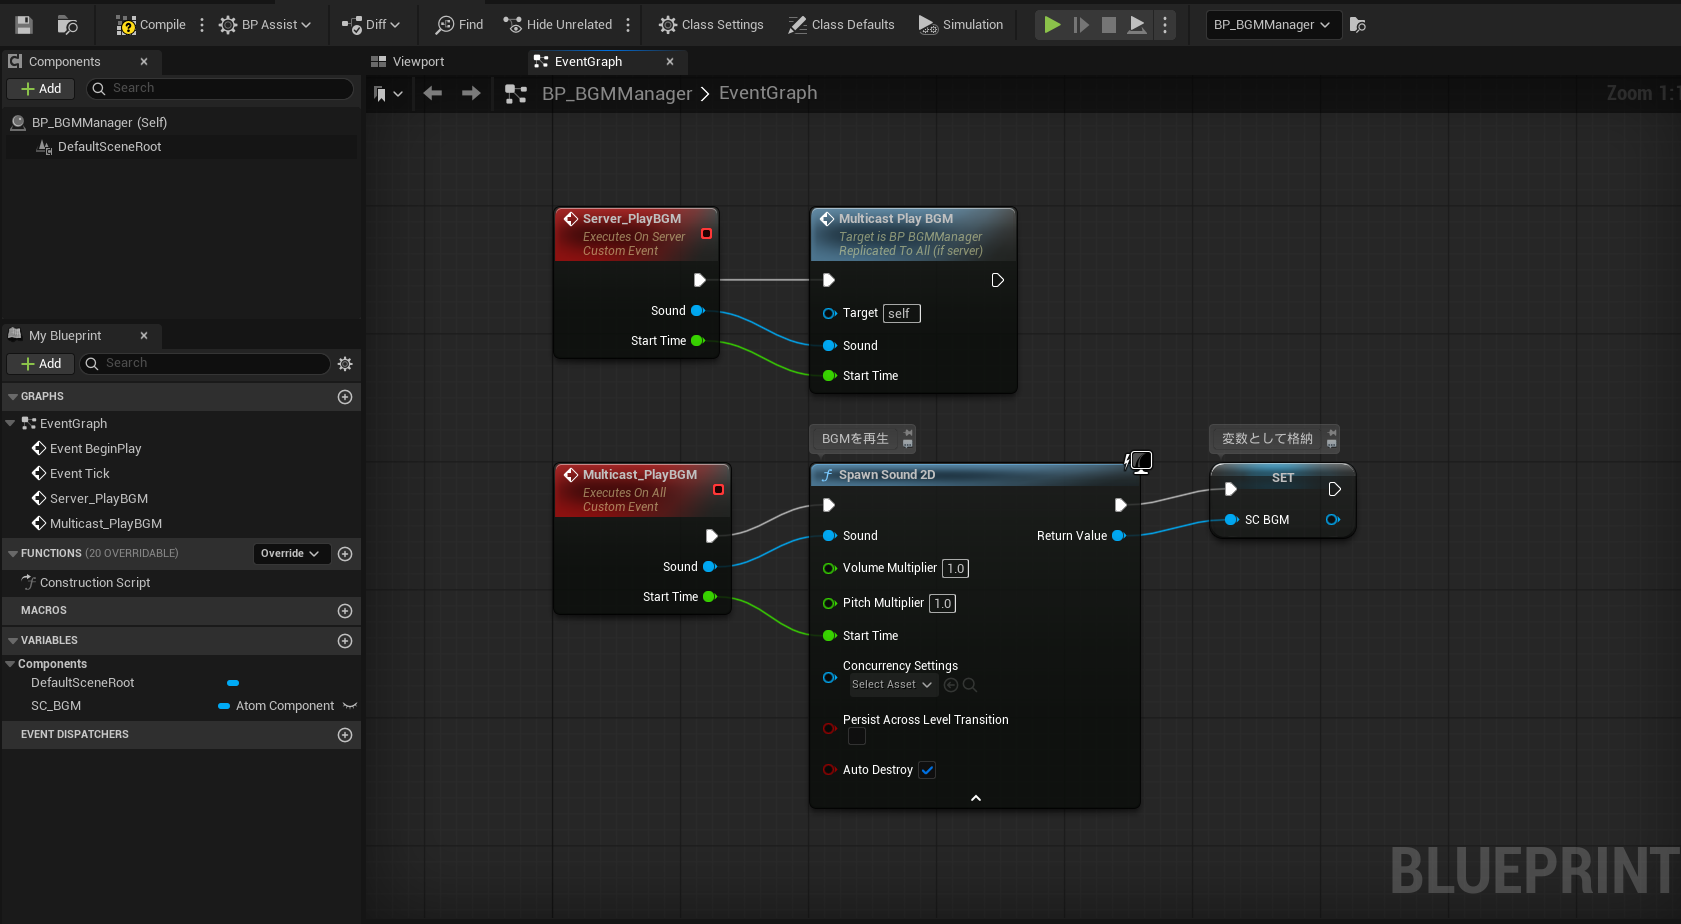Open the function Override dropdown
Image resolution: width=1681 pixels, height=924 pixels.
tap(290, 554)
